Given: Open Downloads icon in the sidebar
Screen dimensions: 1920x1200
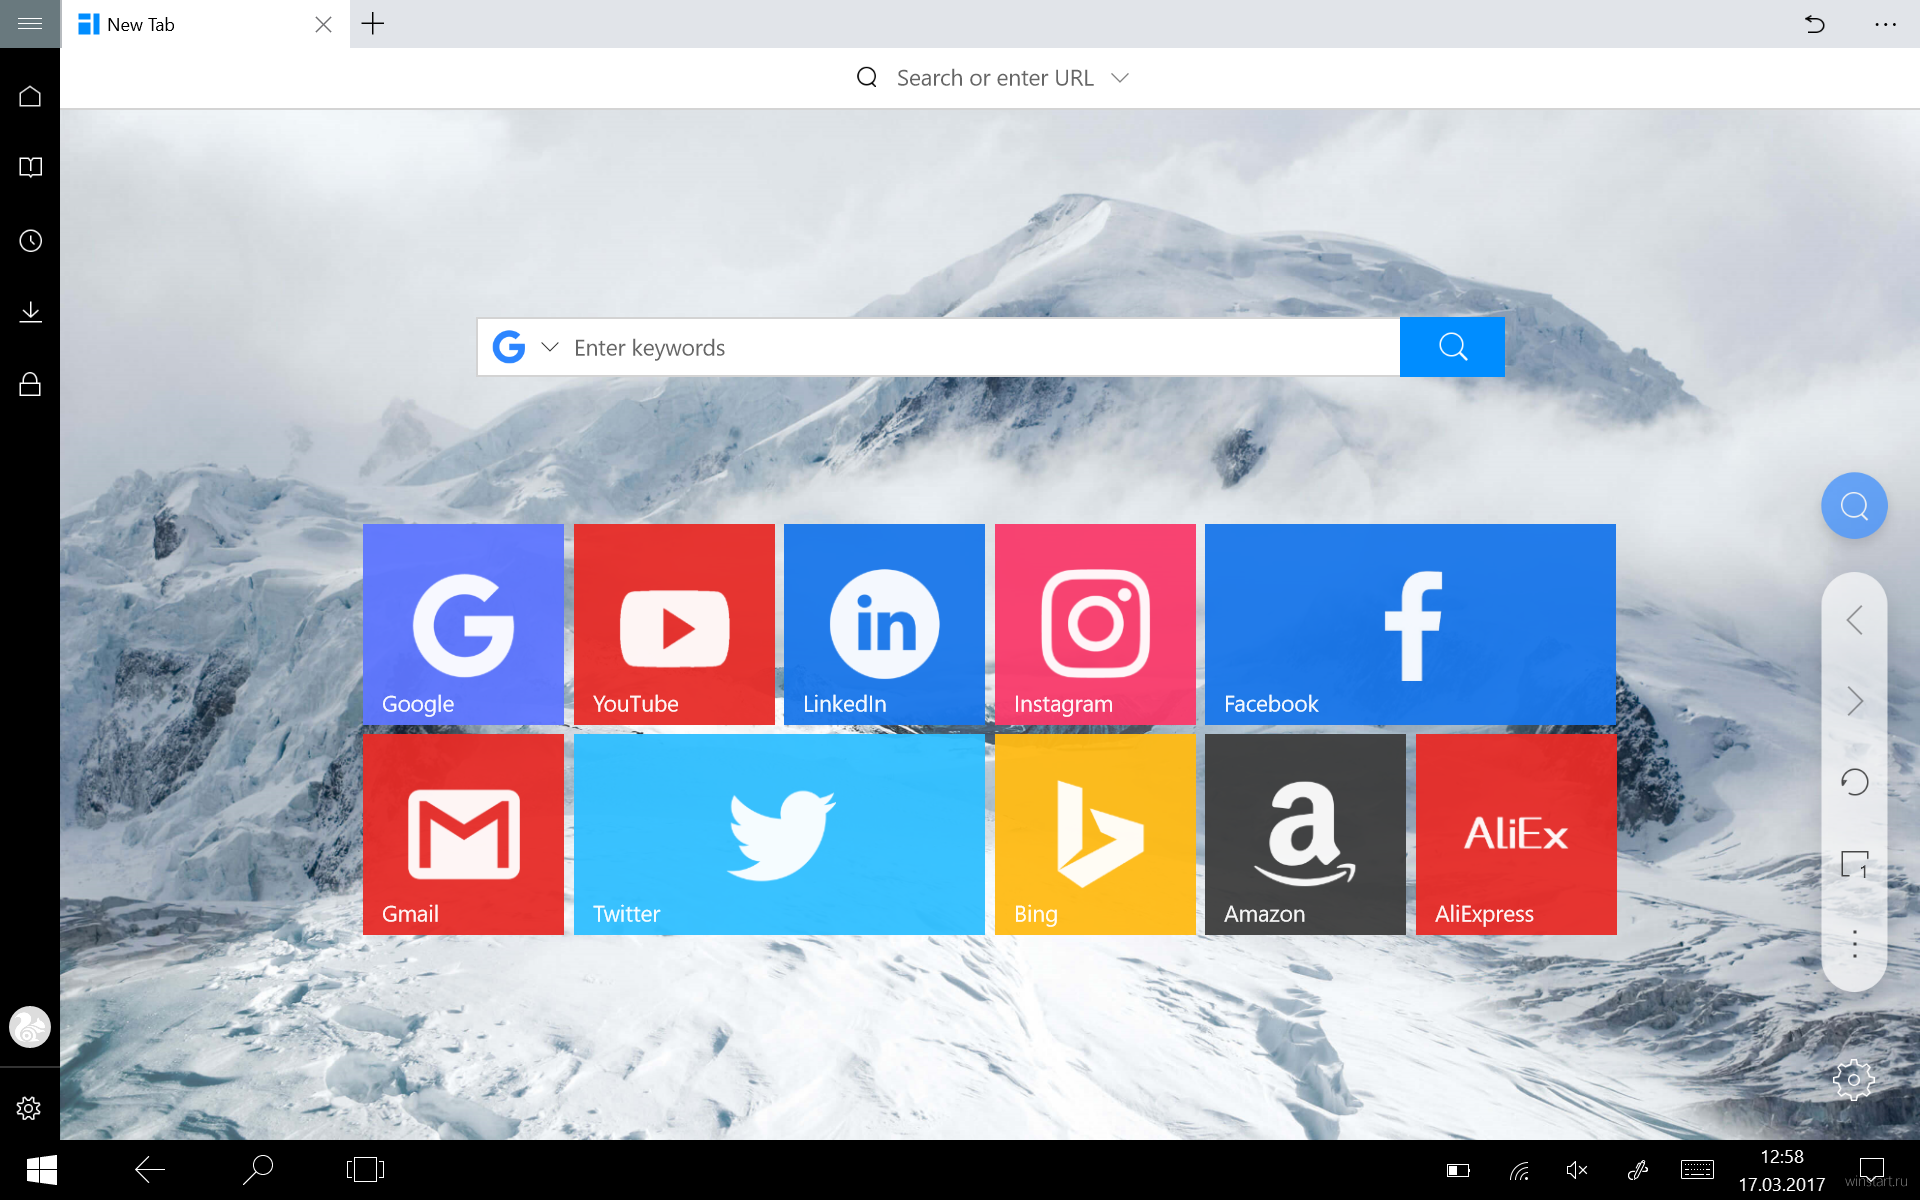Looking at the screenshot, I should pos(30,312).
